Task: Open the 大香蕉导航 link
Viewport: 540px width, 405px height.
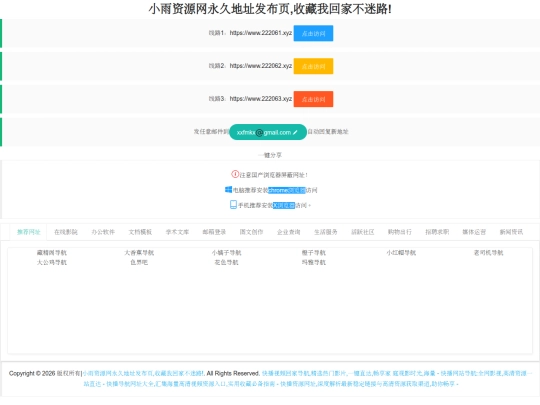Action: (x=139, y=252)
